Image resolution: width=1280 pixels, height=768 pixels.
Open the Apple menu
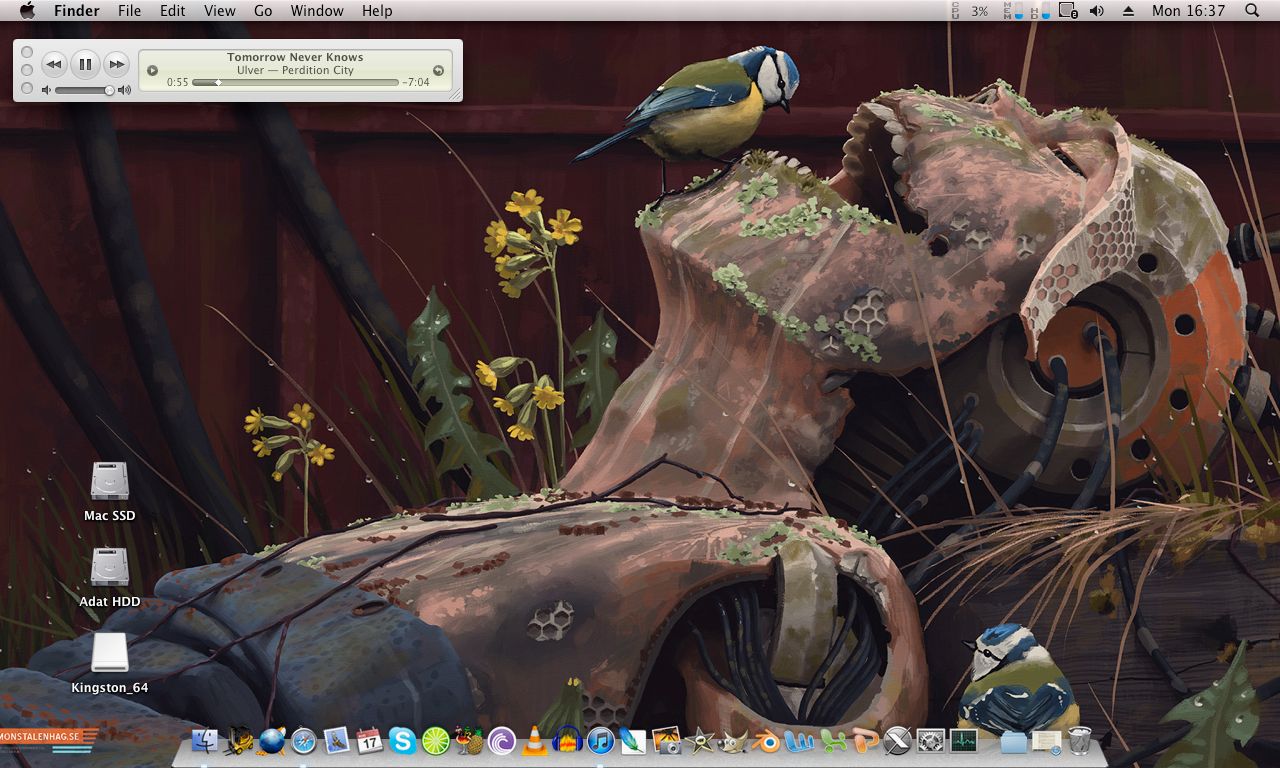(27, 10)
